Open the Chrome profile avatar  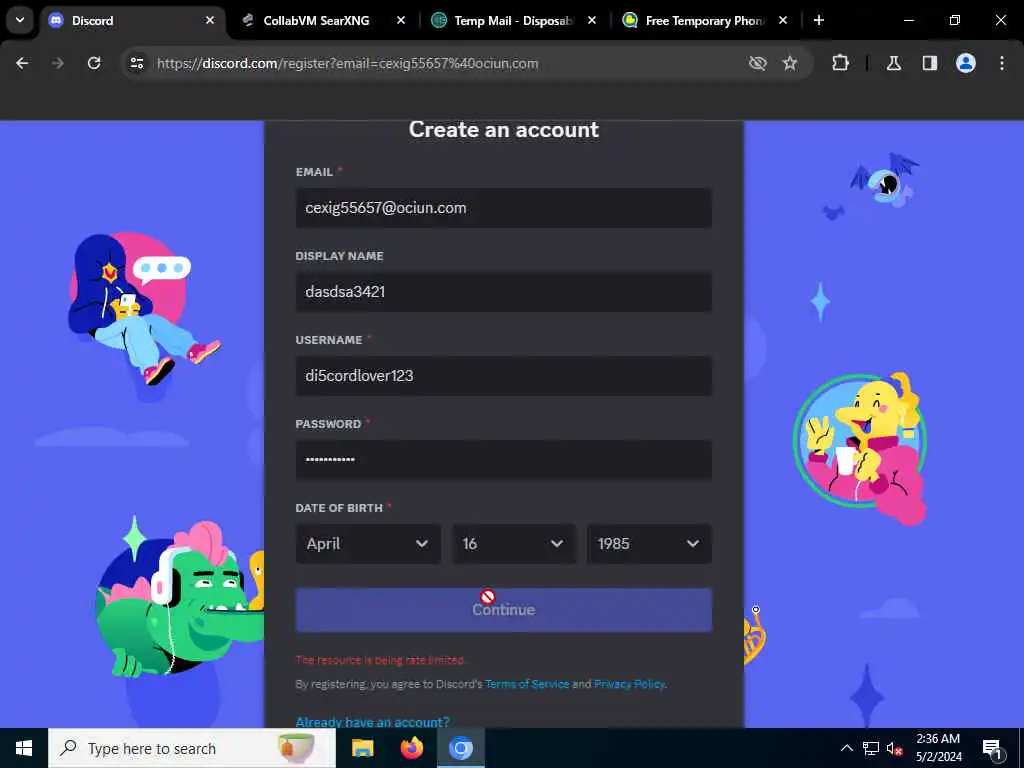(x=966, y=63)
